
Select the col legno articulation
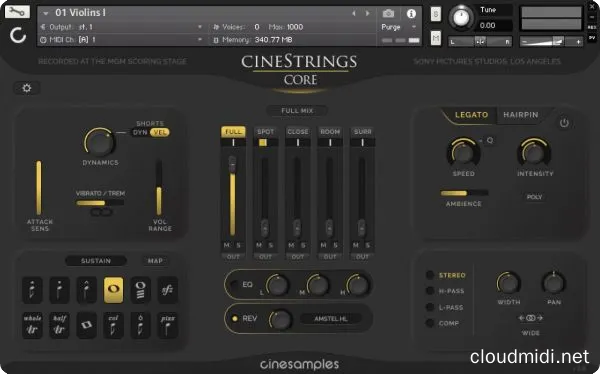(113, 325)
